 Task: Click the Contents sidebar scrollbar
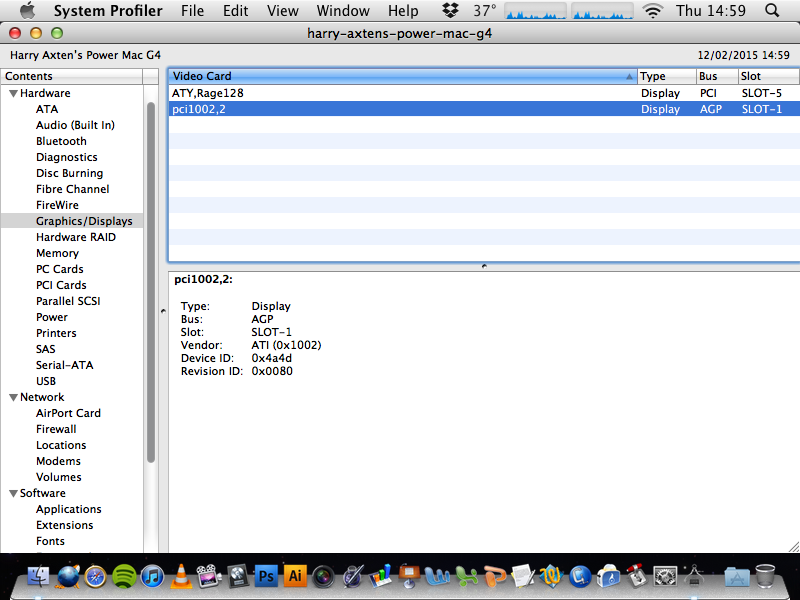coord(151,283)
